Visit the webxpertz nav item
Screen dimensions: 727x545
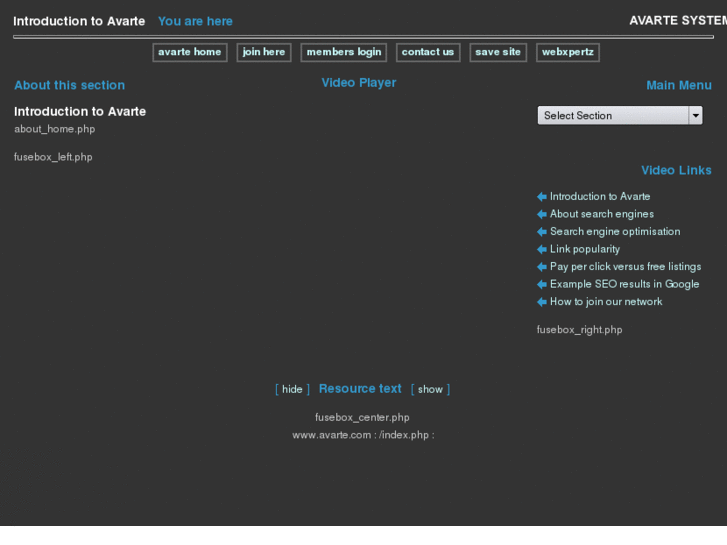coord(568,52)
